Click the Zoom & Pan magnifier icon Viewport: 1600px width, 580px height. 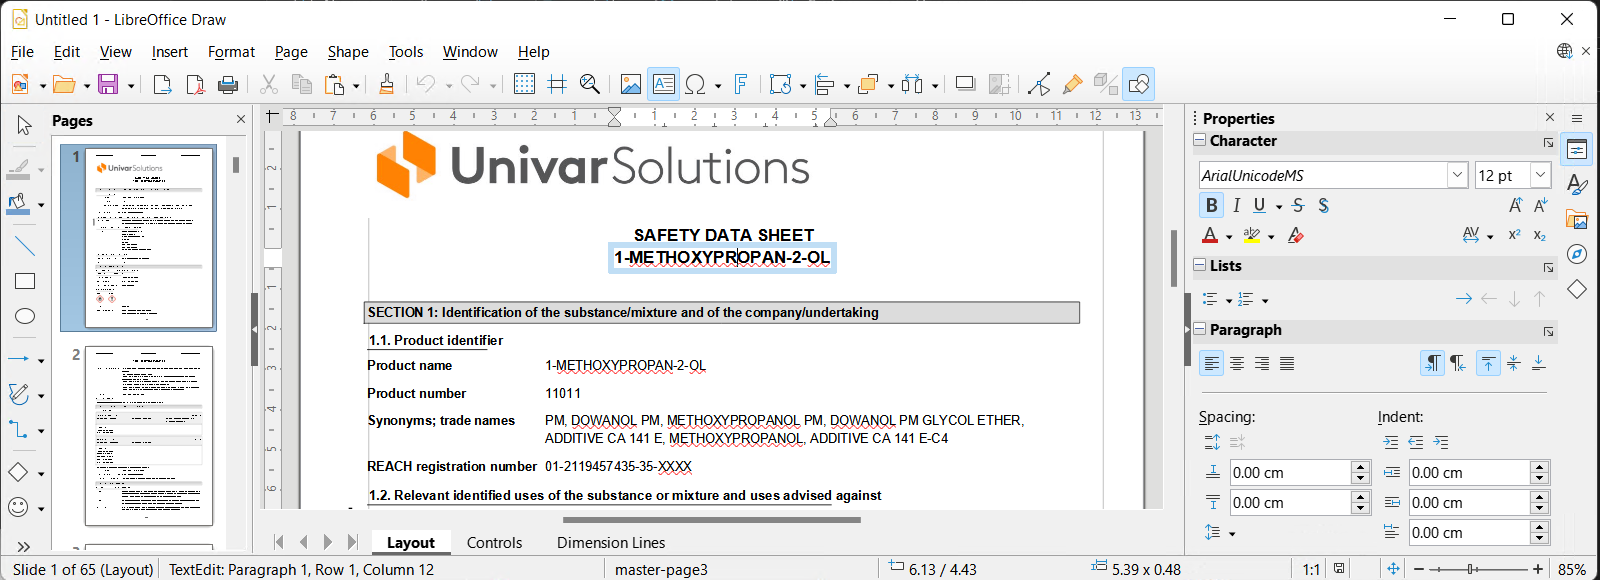[590, 85]
